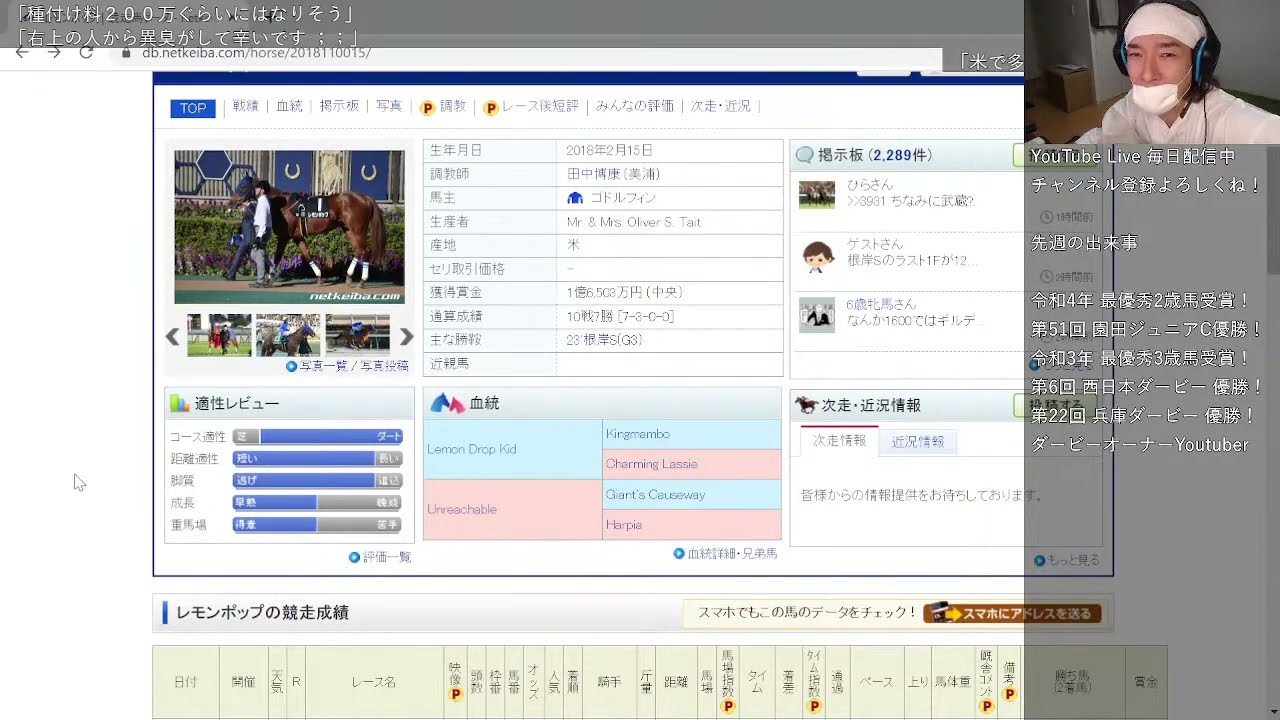Open owner ゴドルフィン link
The width and height of the screenshot is (1280, 720).
pos(623,198)
